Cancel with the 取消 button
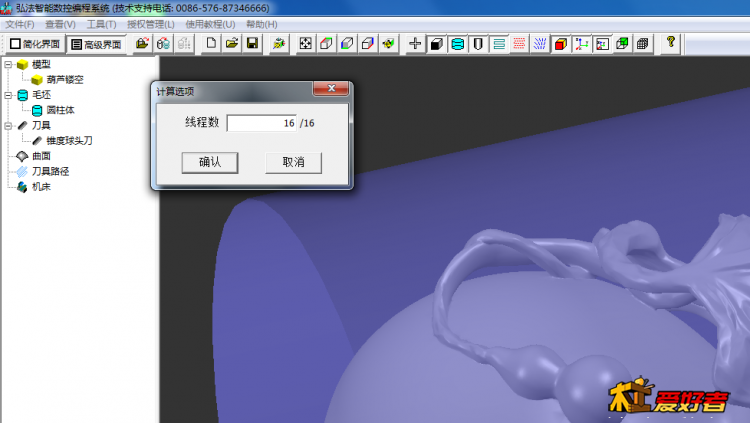750x423 pixels. [x=293, y=163]
